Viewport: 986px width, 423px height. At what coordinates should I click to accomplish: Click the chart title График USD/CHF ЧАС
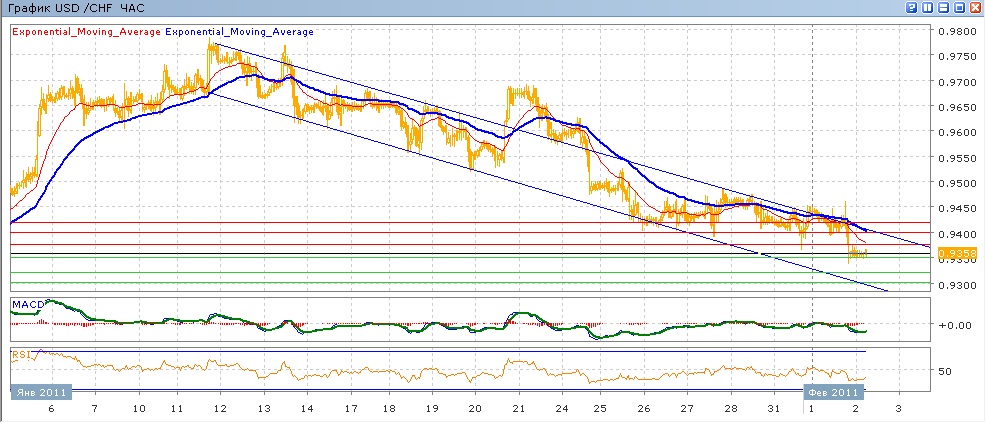74,8
